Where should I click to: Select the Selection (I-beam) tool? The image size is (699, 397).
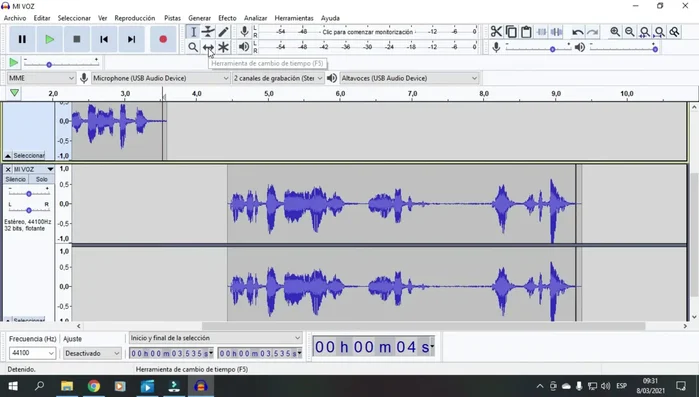193,32
